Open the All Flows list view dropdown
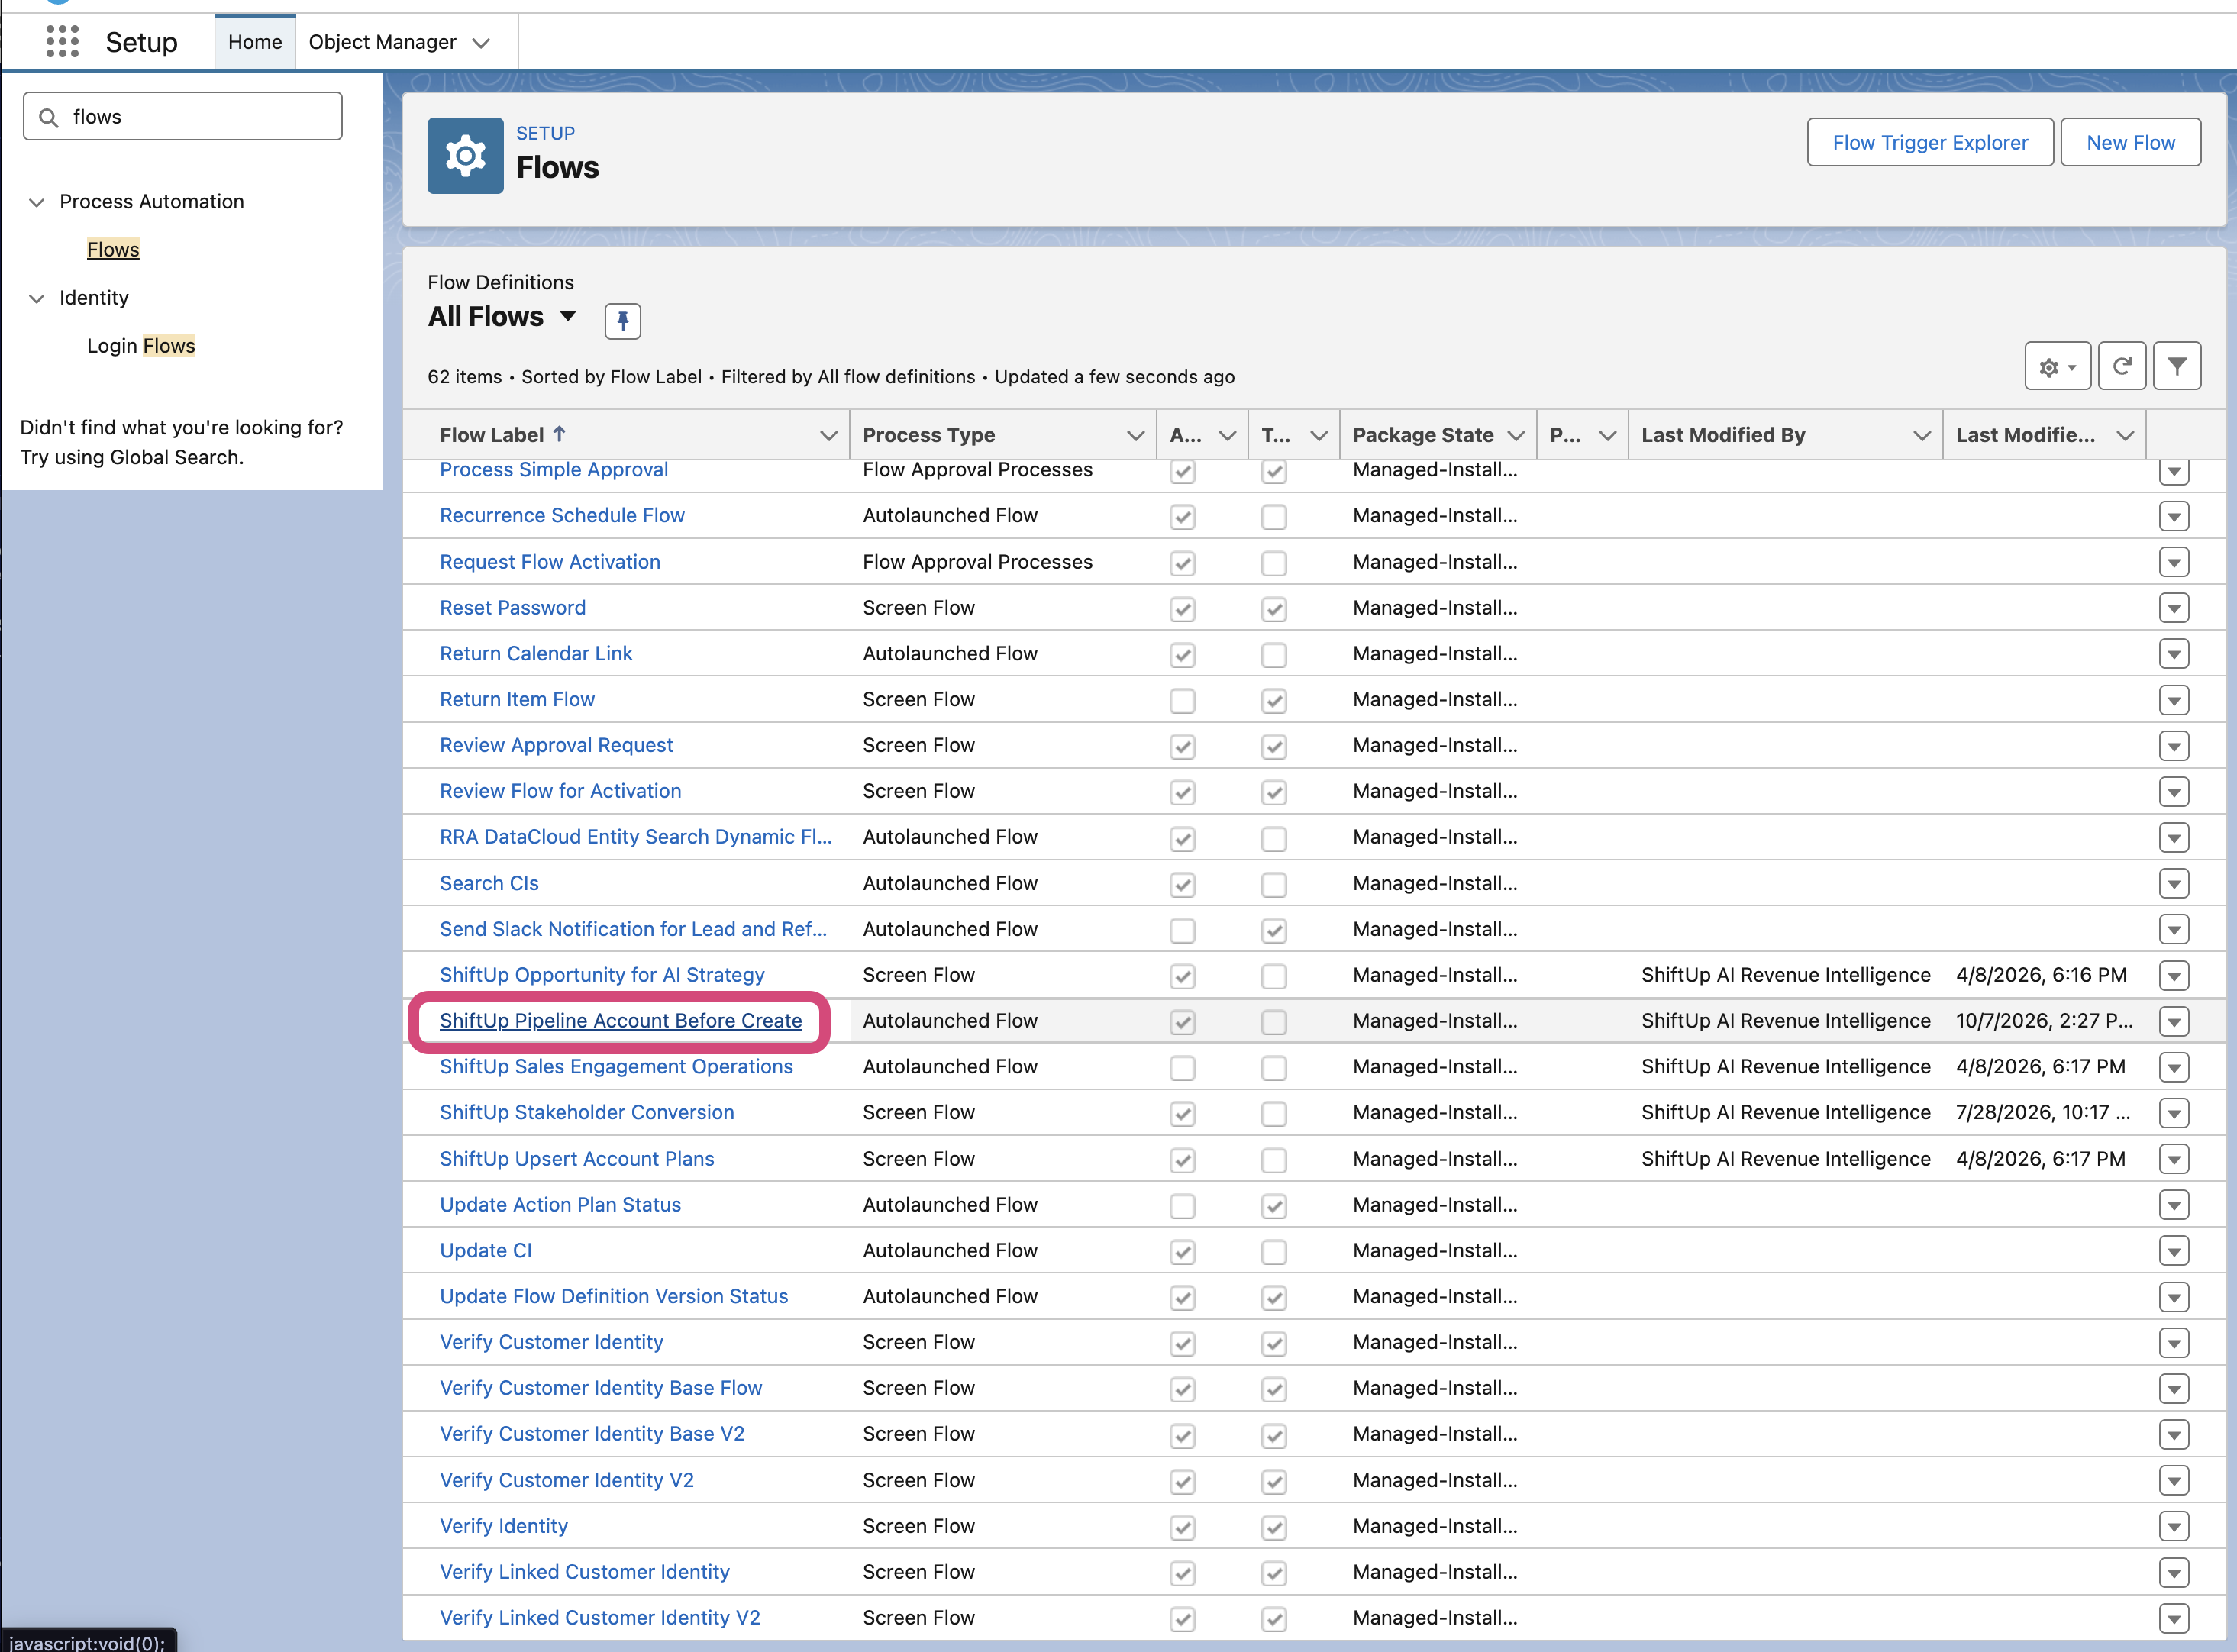The height and width of the screenshot is (1652, 2237). (x=568, y=316)
